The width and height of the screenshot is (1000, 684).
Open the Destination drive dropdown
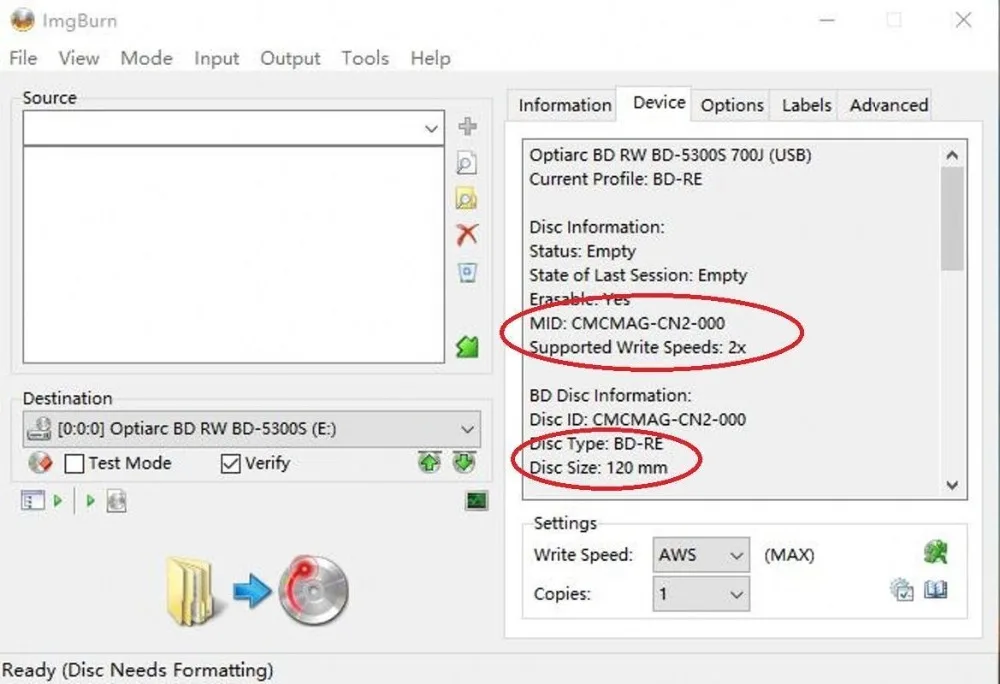tap(467, 429)
